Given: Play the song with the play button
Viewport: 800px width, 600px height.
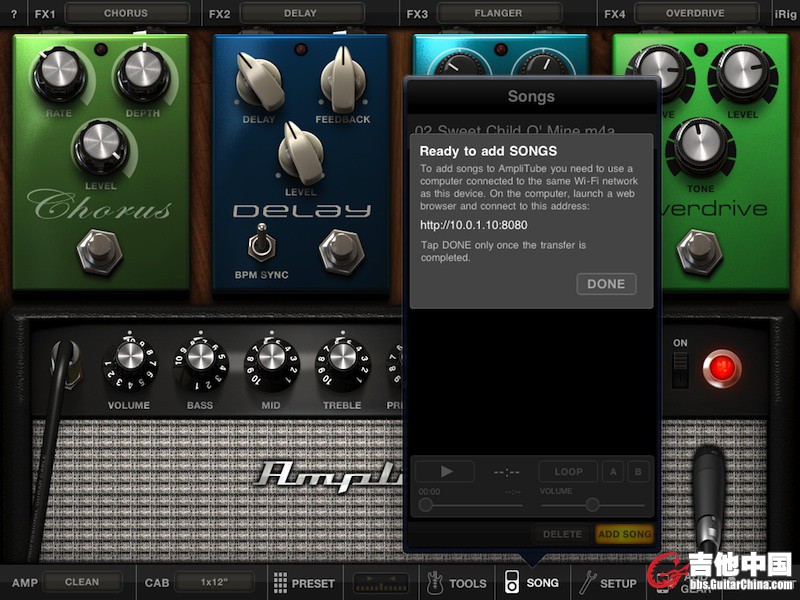Looking at the screenshot, I should coord(445,471).
